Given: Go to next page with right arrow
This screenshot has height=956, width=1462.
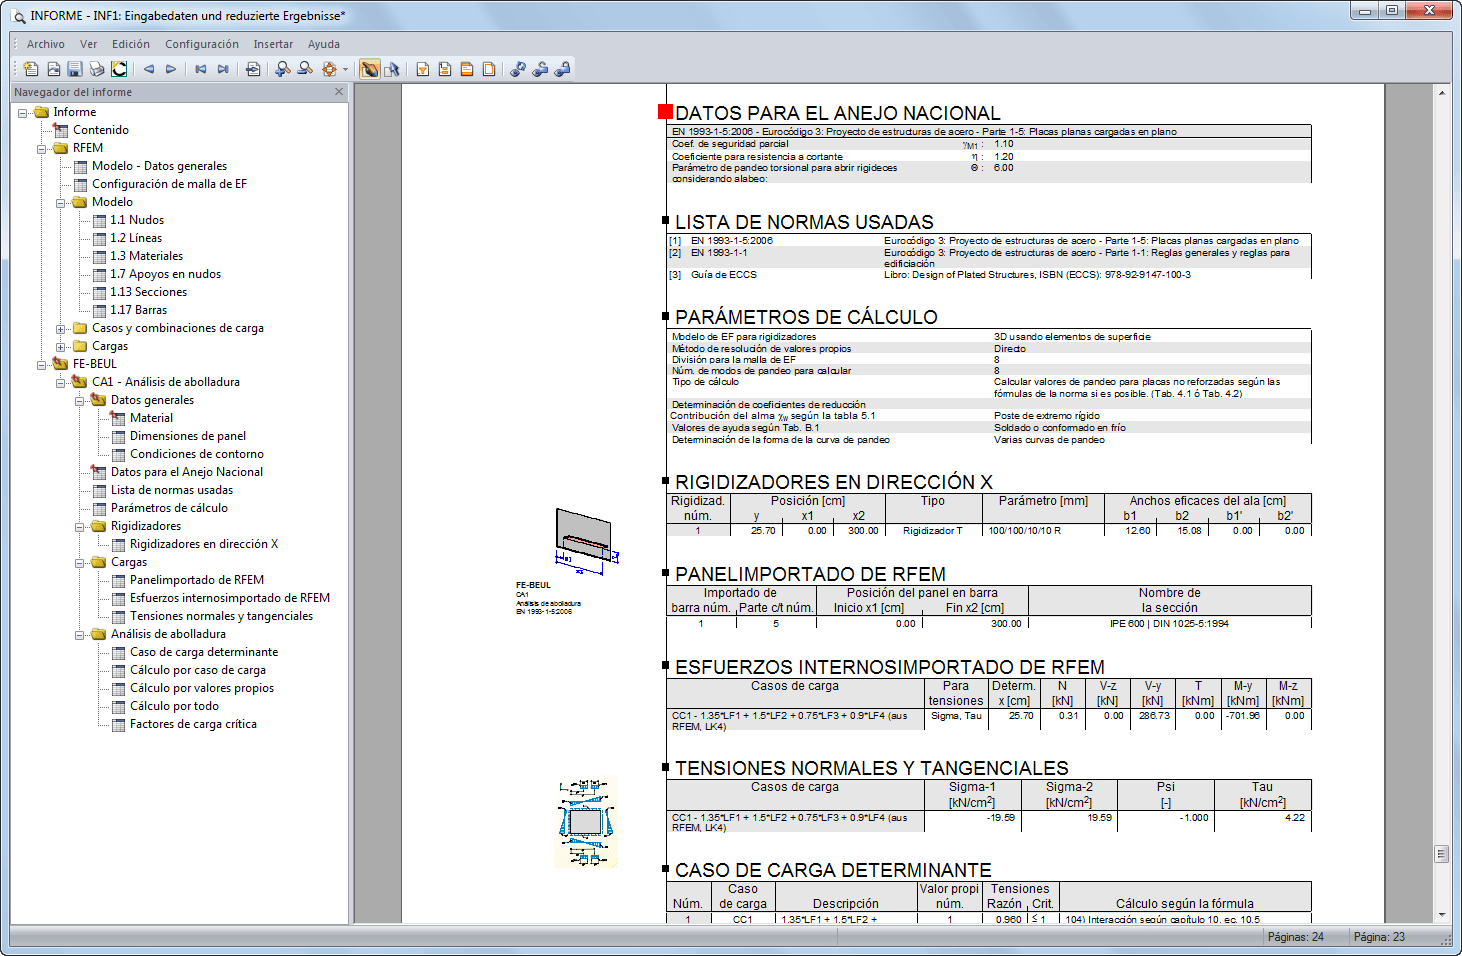Looking at the screenshot, I should point(171,69).
